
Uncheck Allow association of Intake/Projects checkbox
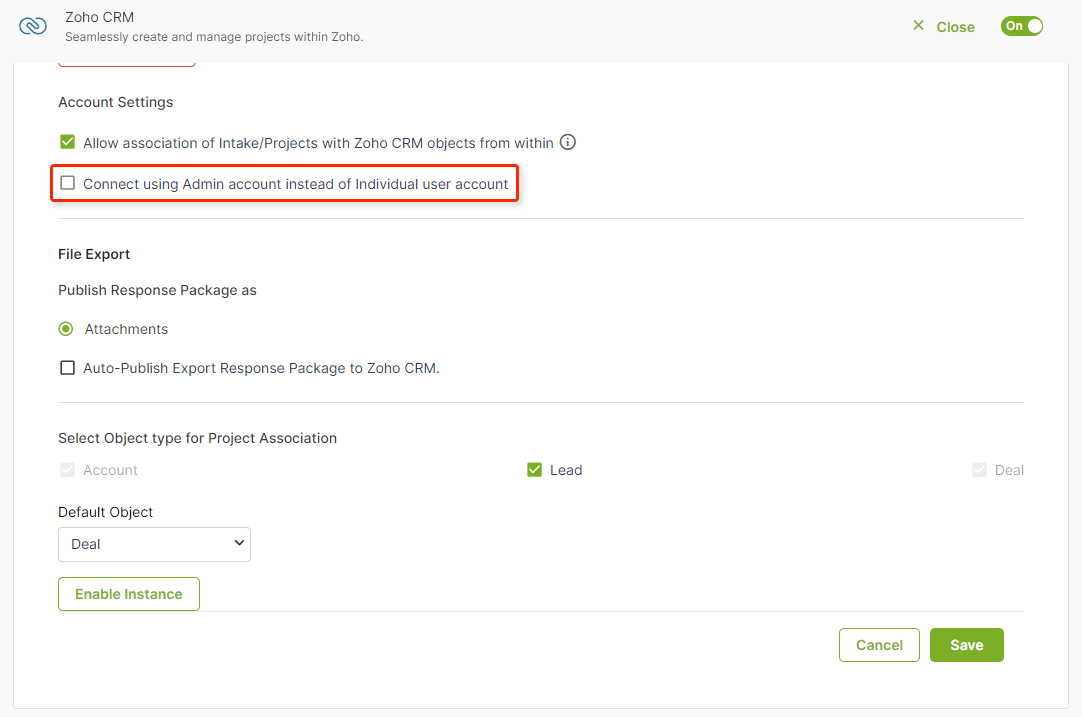[68, 142]
